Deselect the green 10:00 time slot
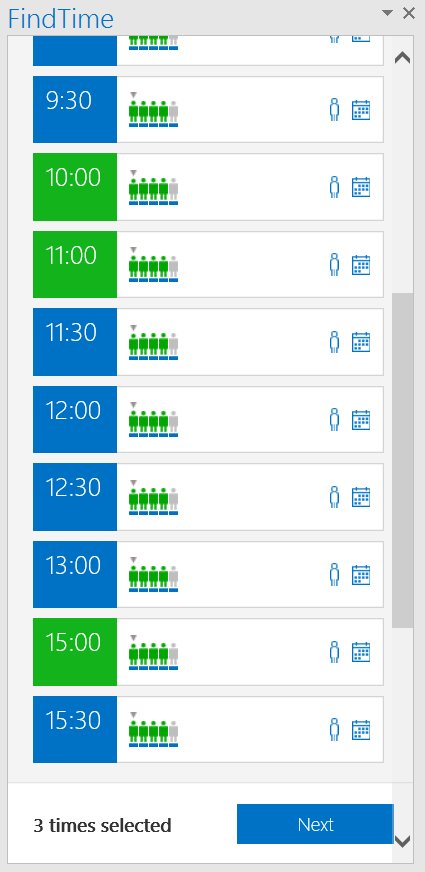 tap(75, 187)
